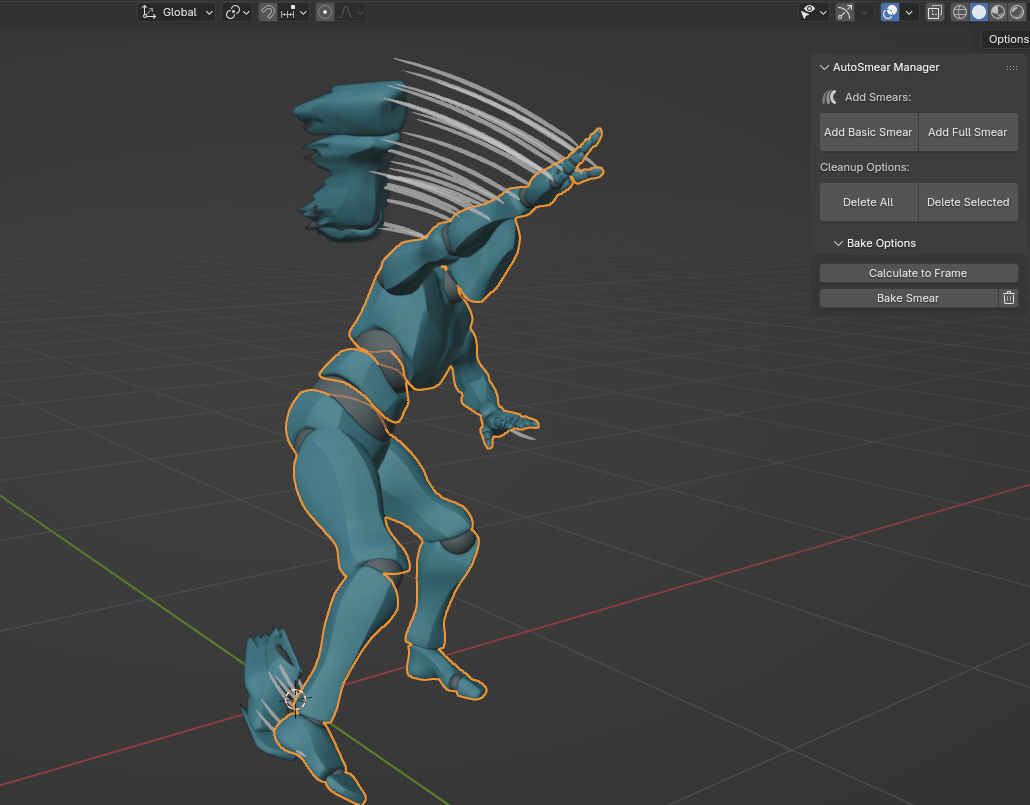Click the Calculate to Frame button
Image resolution: width=1030 pixels, height=805 pixels.
918,273
